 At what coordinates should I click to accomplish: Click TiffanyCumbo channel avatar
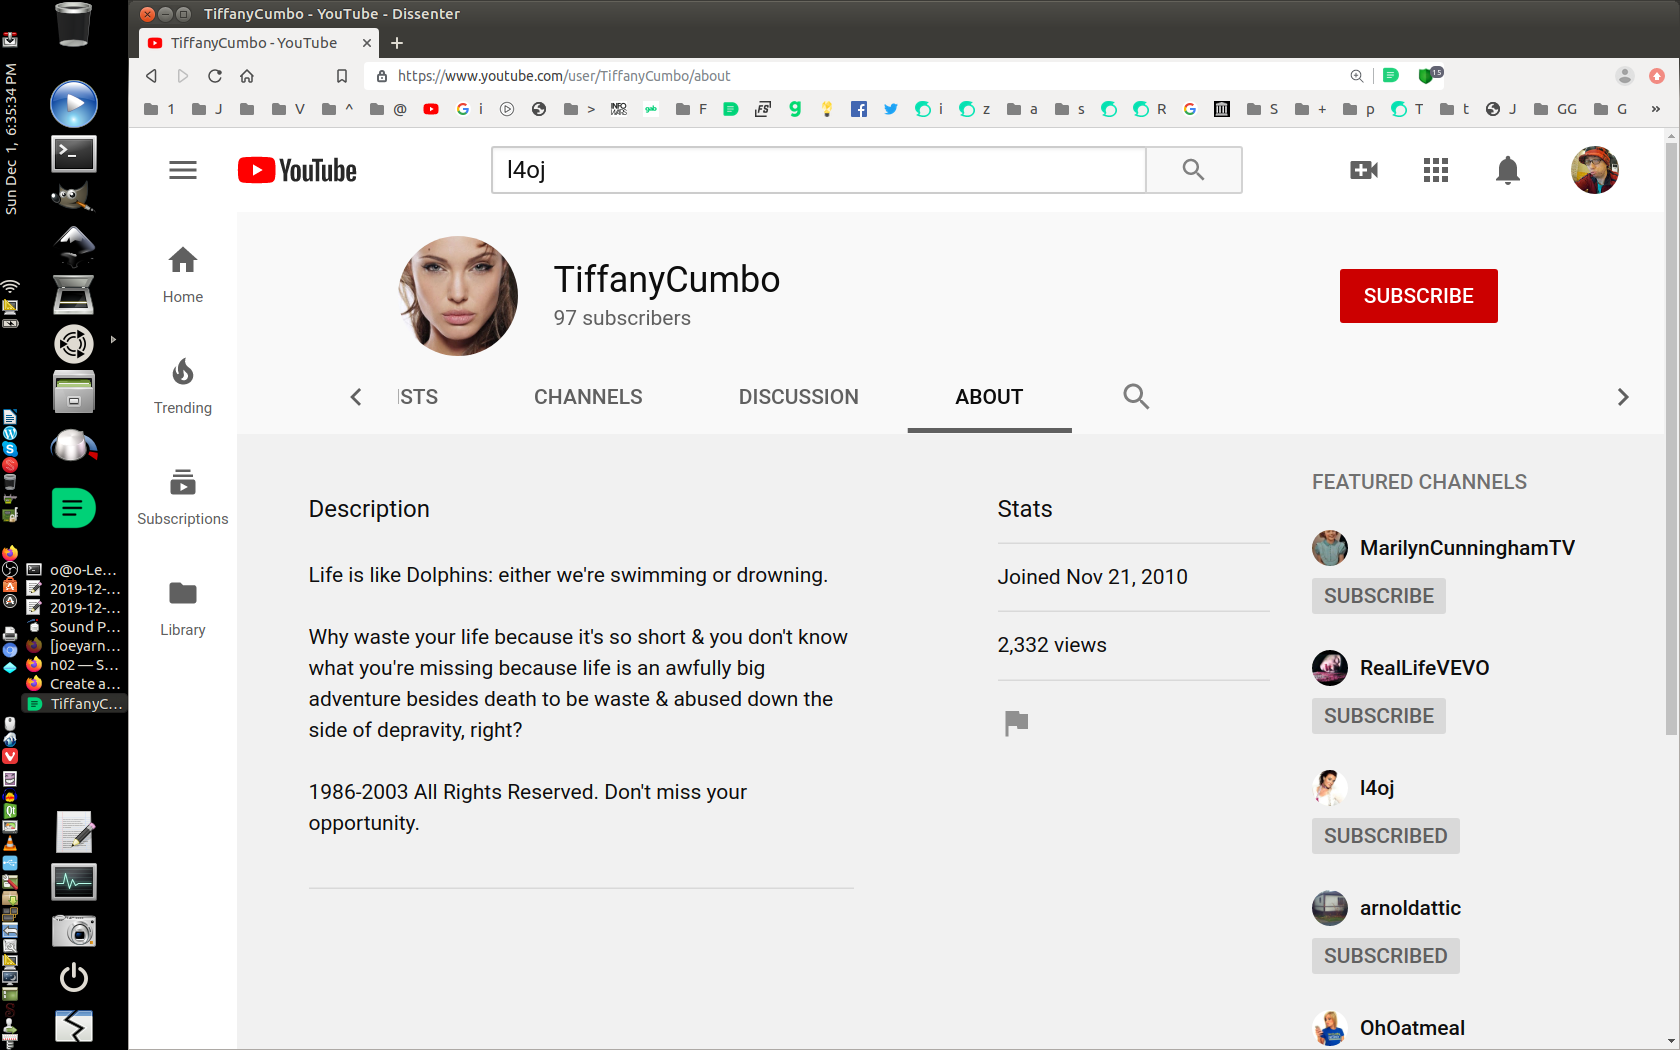[458, 296]
